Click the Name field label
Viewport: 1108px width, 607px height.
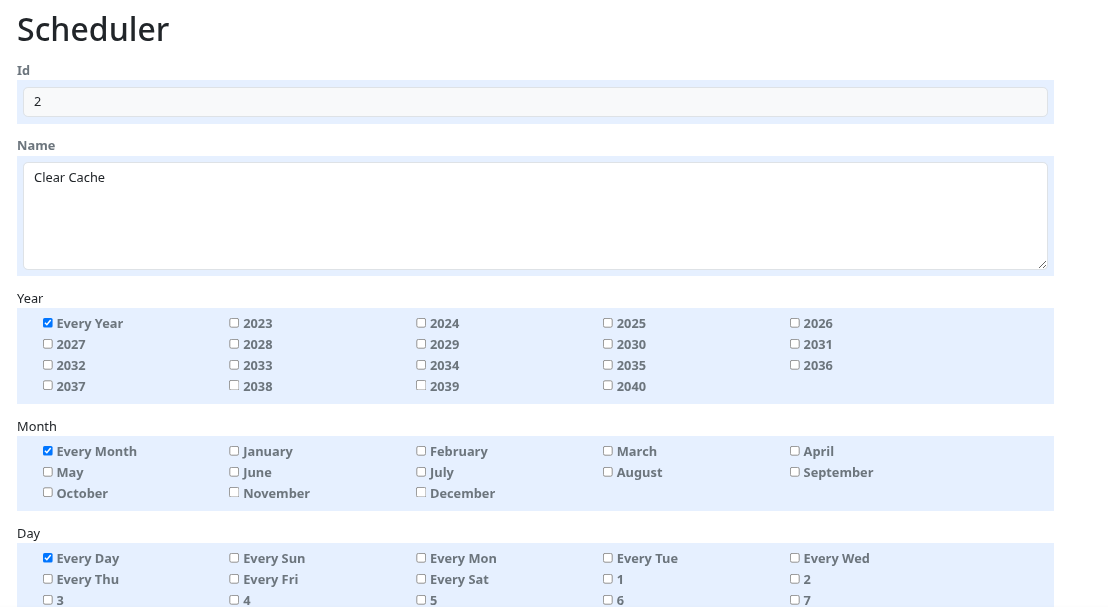tap(36, 146)
